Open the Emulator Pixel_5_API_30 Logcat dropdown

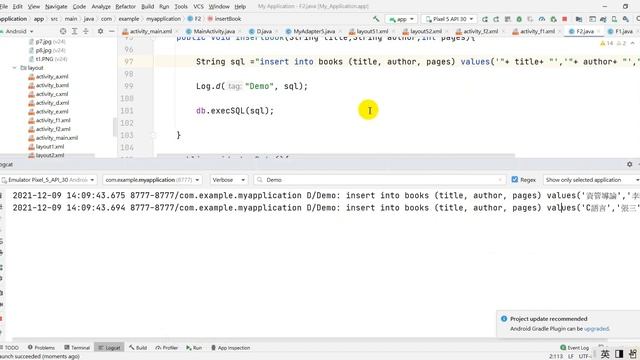tap(48, 180)
